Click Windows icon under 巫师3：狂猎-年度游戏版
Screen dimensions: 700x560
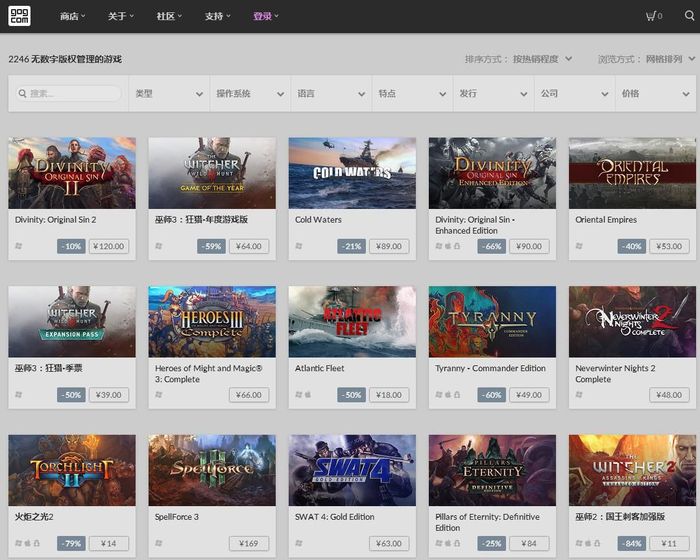[x=159, y=246]
